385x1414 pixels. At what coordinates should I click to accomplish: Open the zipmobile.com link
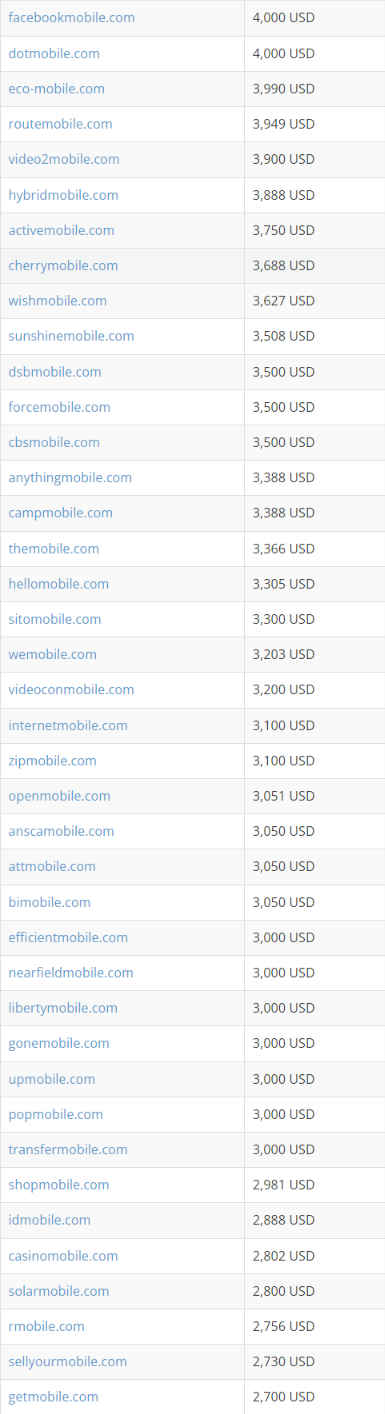(x=53, y=760)
